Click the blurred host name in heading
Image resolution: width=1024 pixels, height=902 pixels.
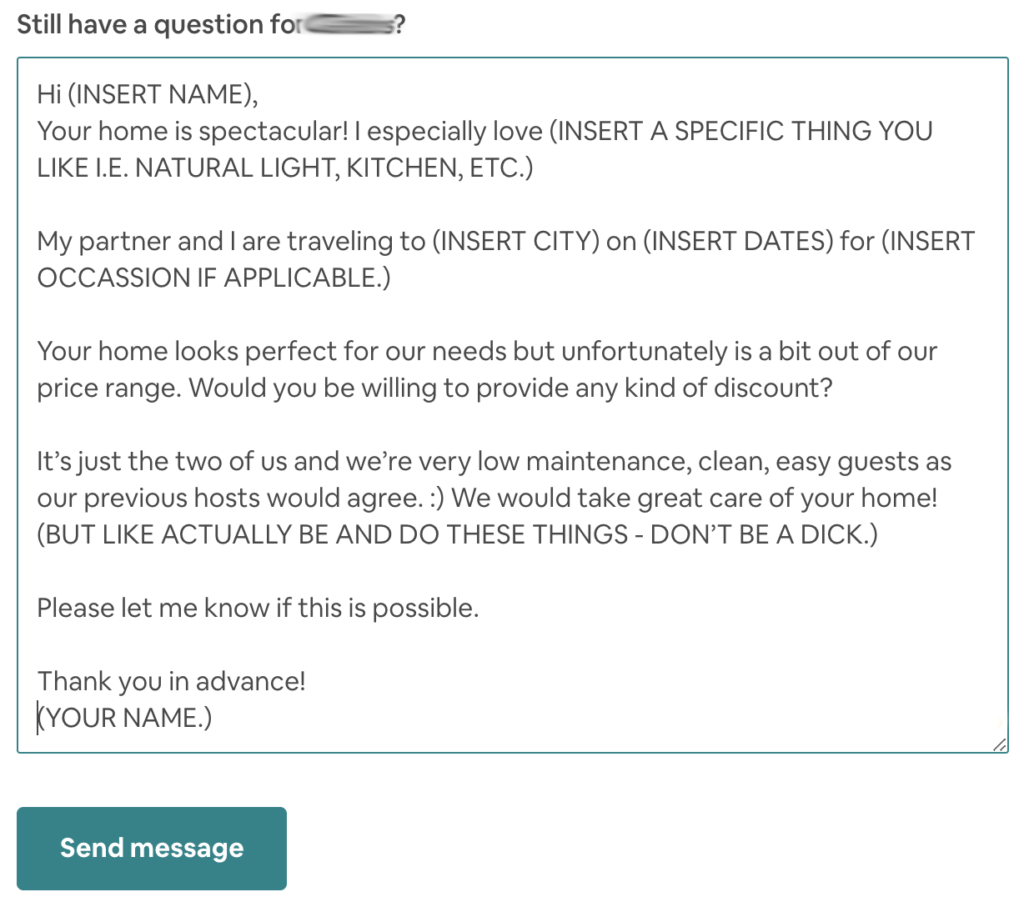349,25
